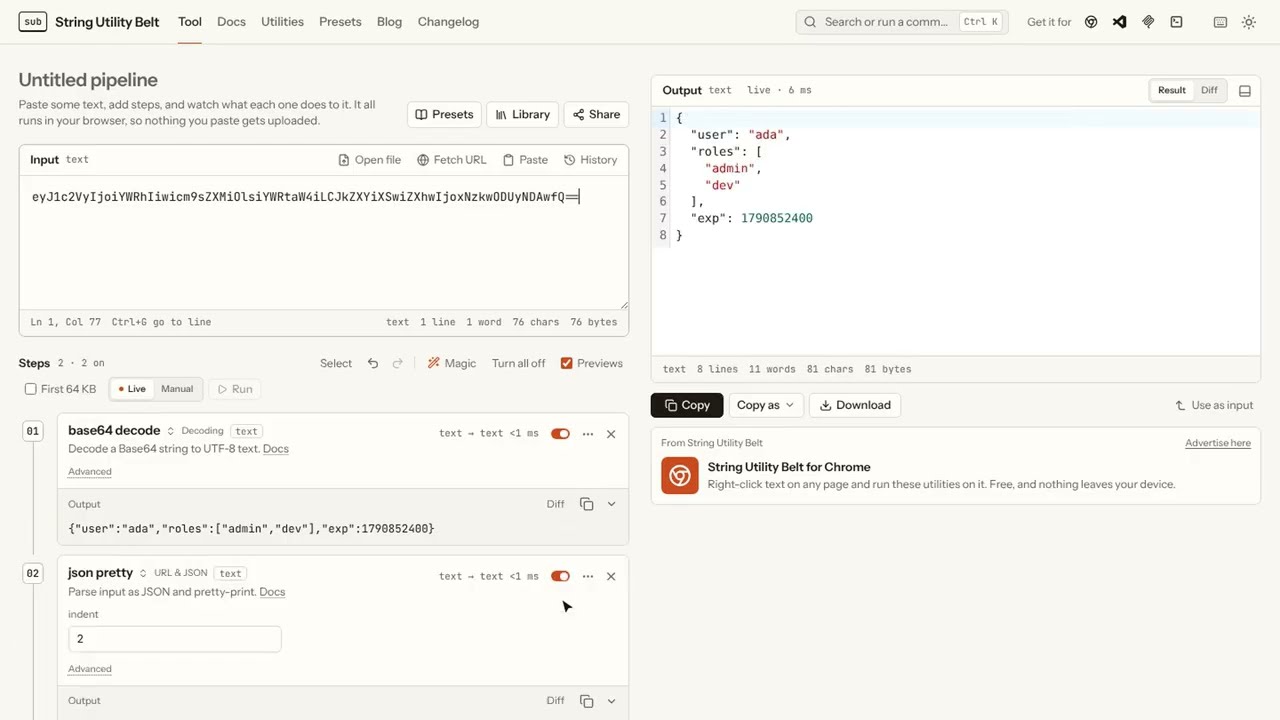The width and height of the screenshot is (1280, 720).
Task: Click Use as input
Action: point(1214,405)
